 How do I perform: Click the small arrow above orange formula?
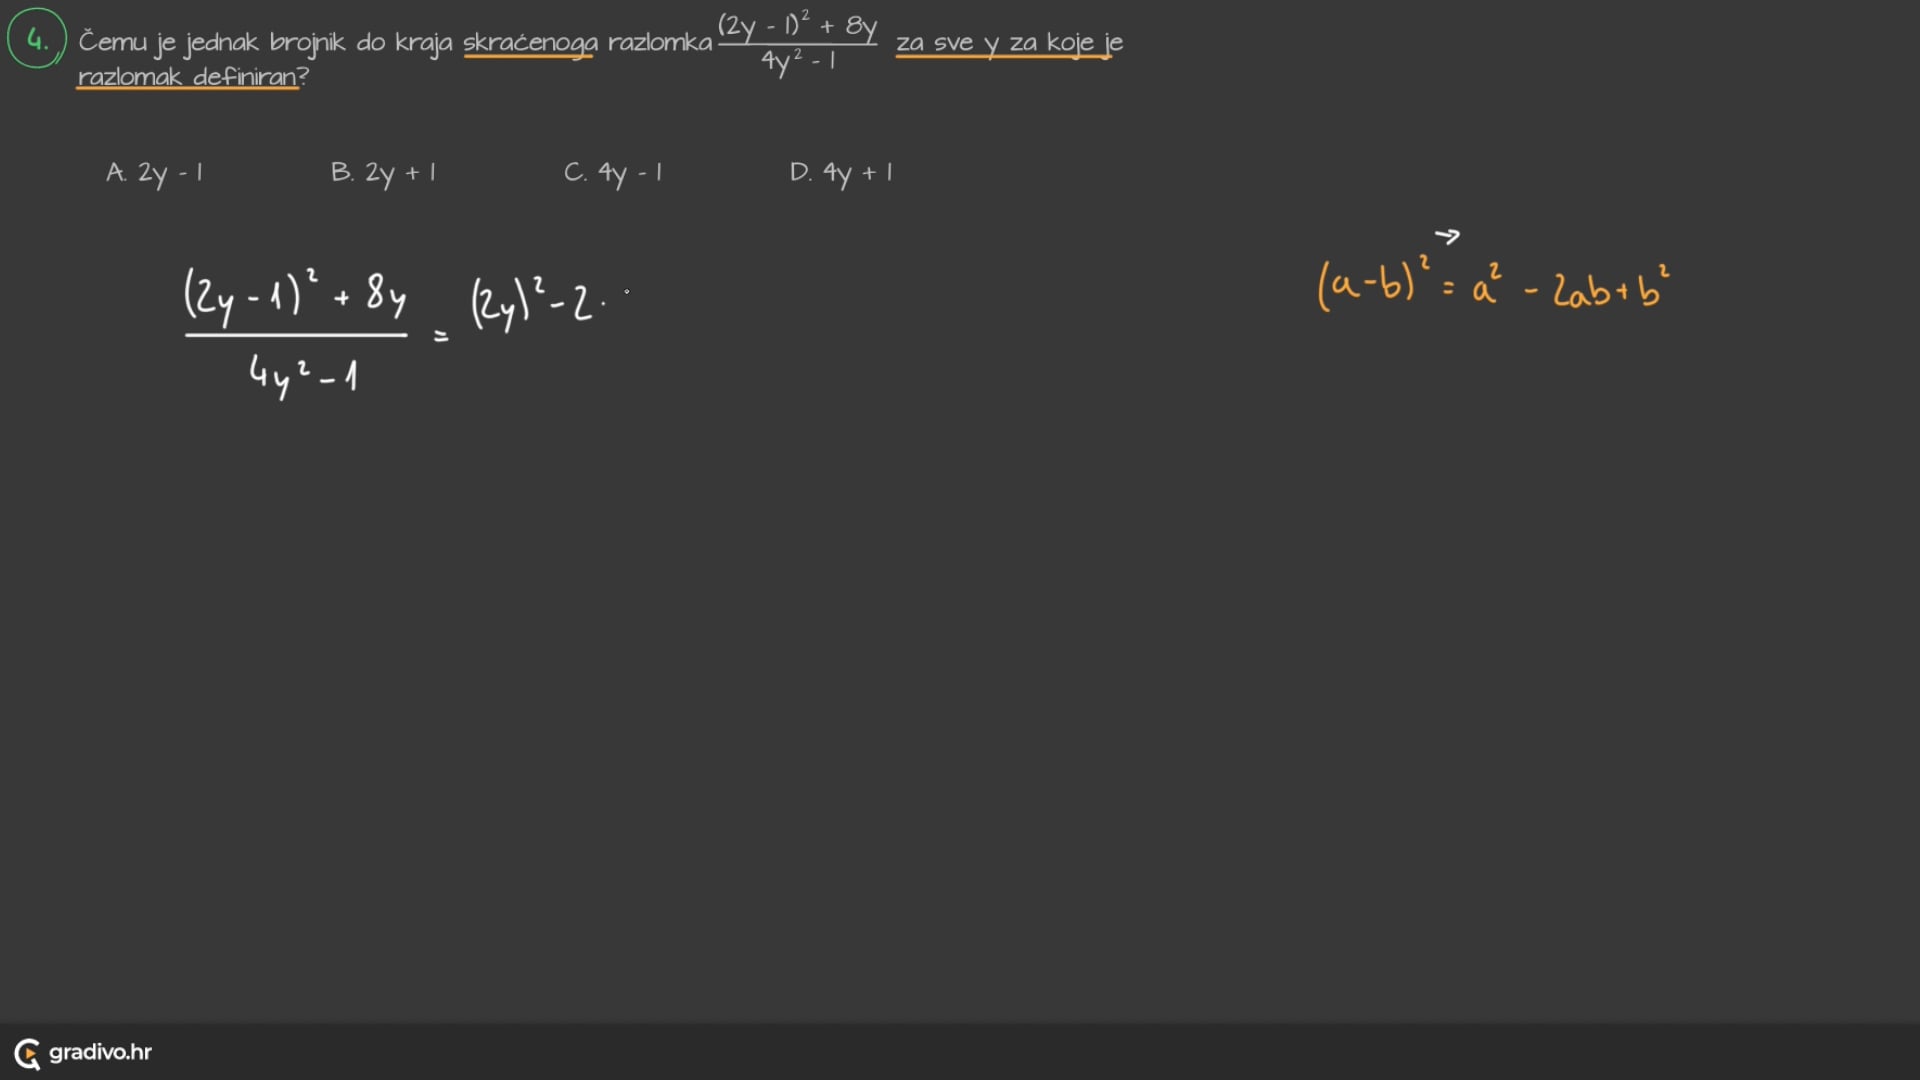[1447, 236]
